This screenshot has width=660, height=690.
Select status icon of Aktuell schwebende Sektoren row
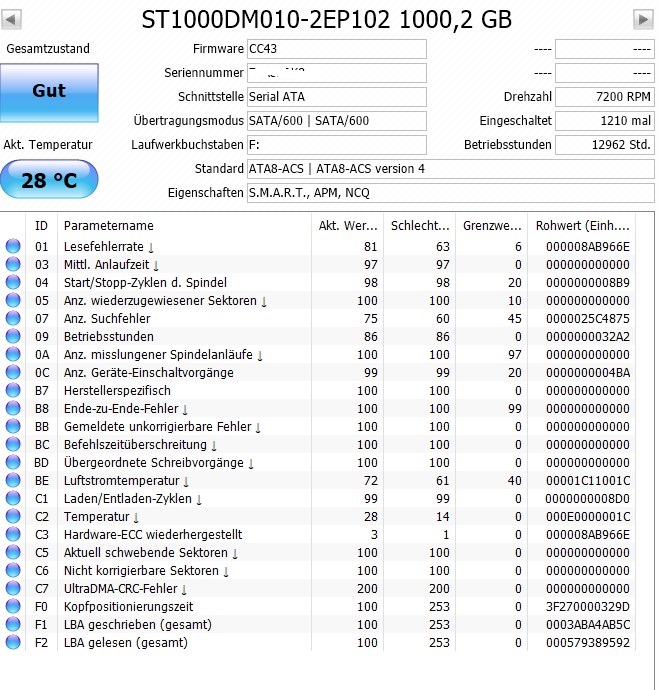(x=13, y=552)
